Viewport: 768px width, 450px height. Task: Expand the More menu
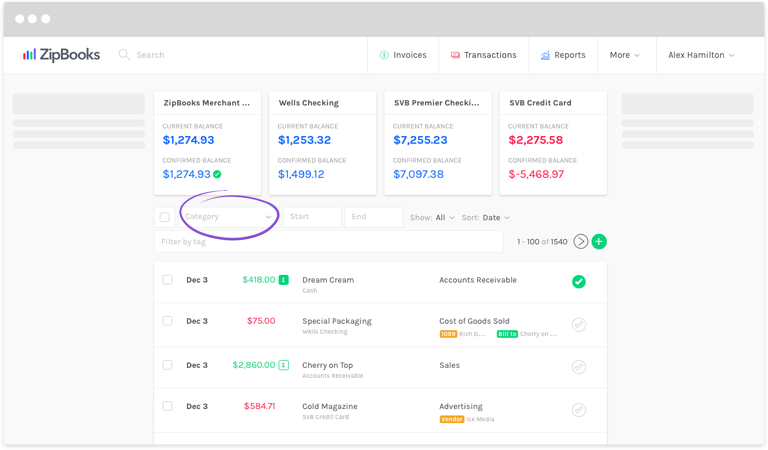point(624,55)
